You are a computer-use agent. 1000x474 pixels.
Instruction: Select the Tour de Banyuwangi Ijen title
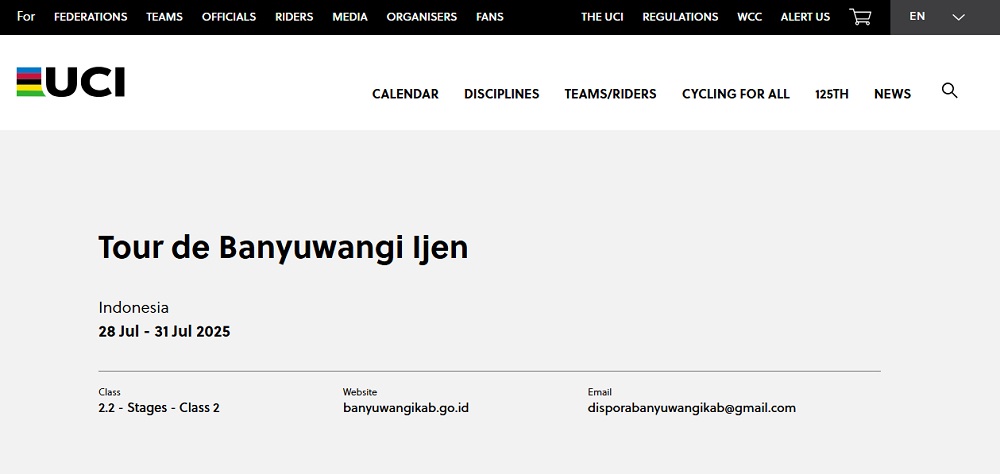coord(283,248)
